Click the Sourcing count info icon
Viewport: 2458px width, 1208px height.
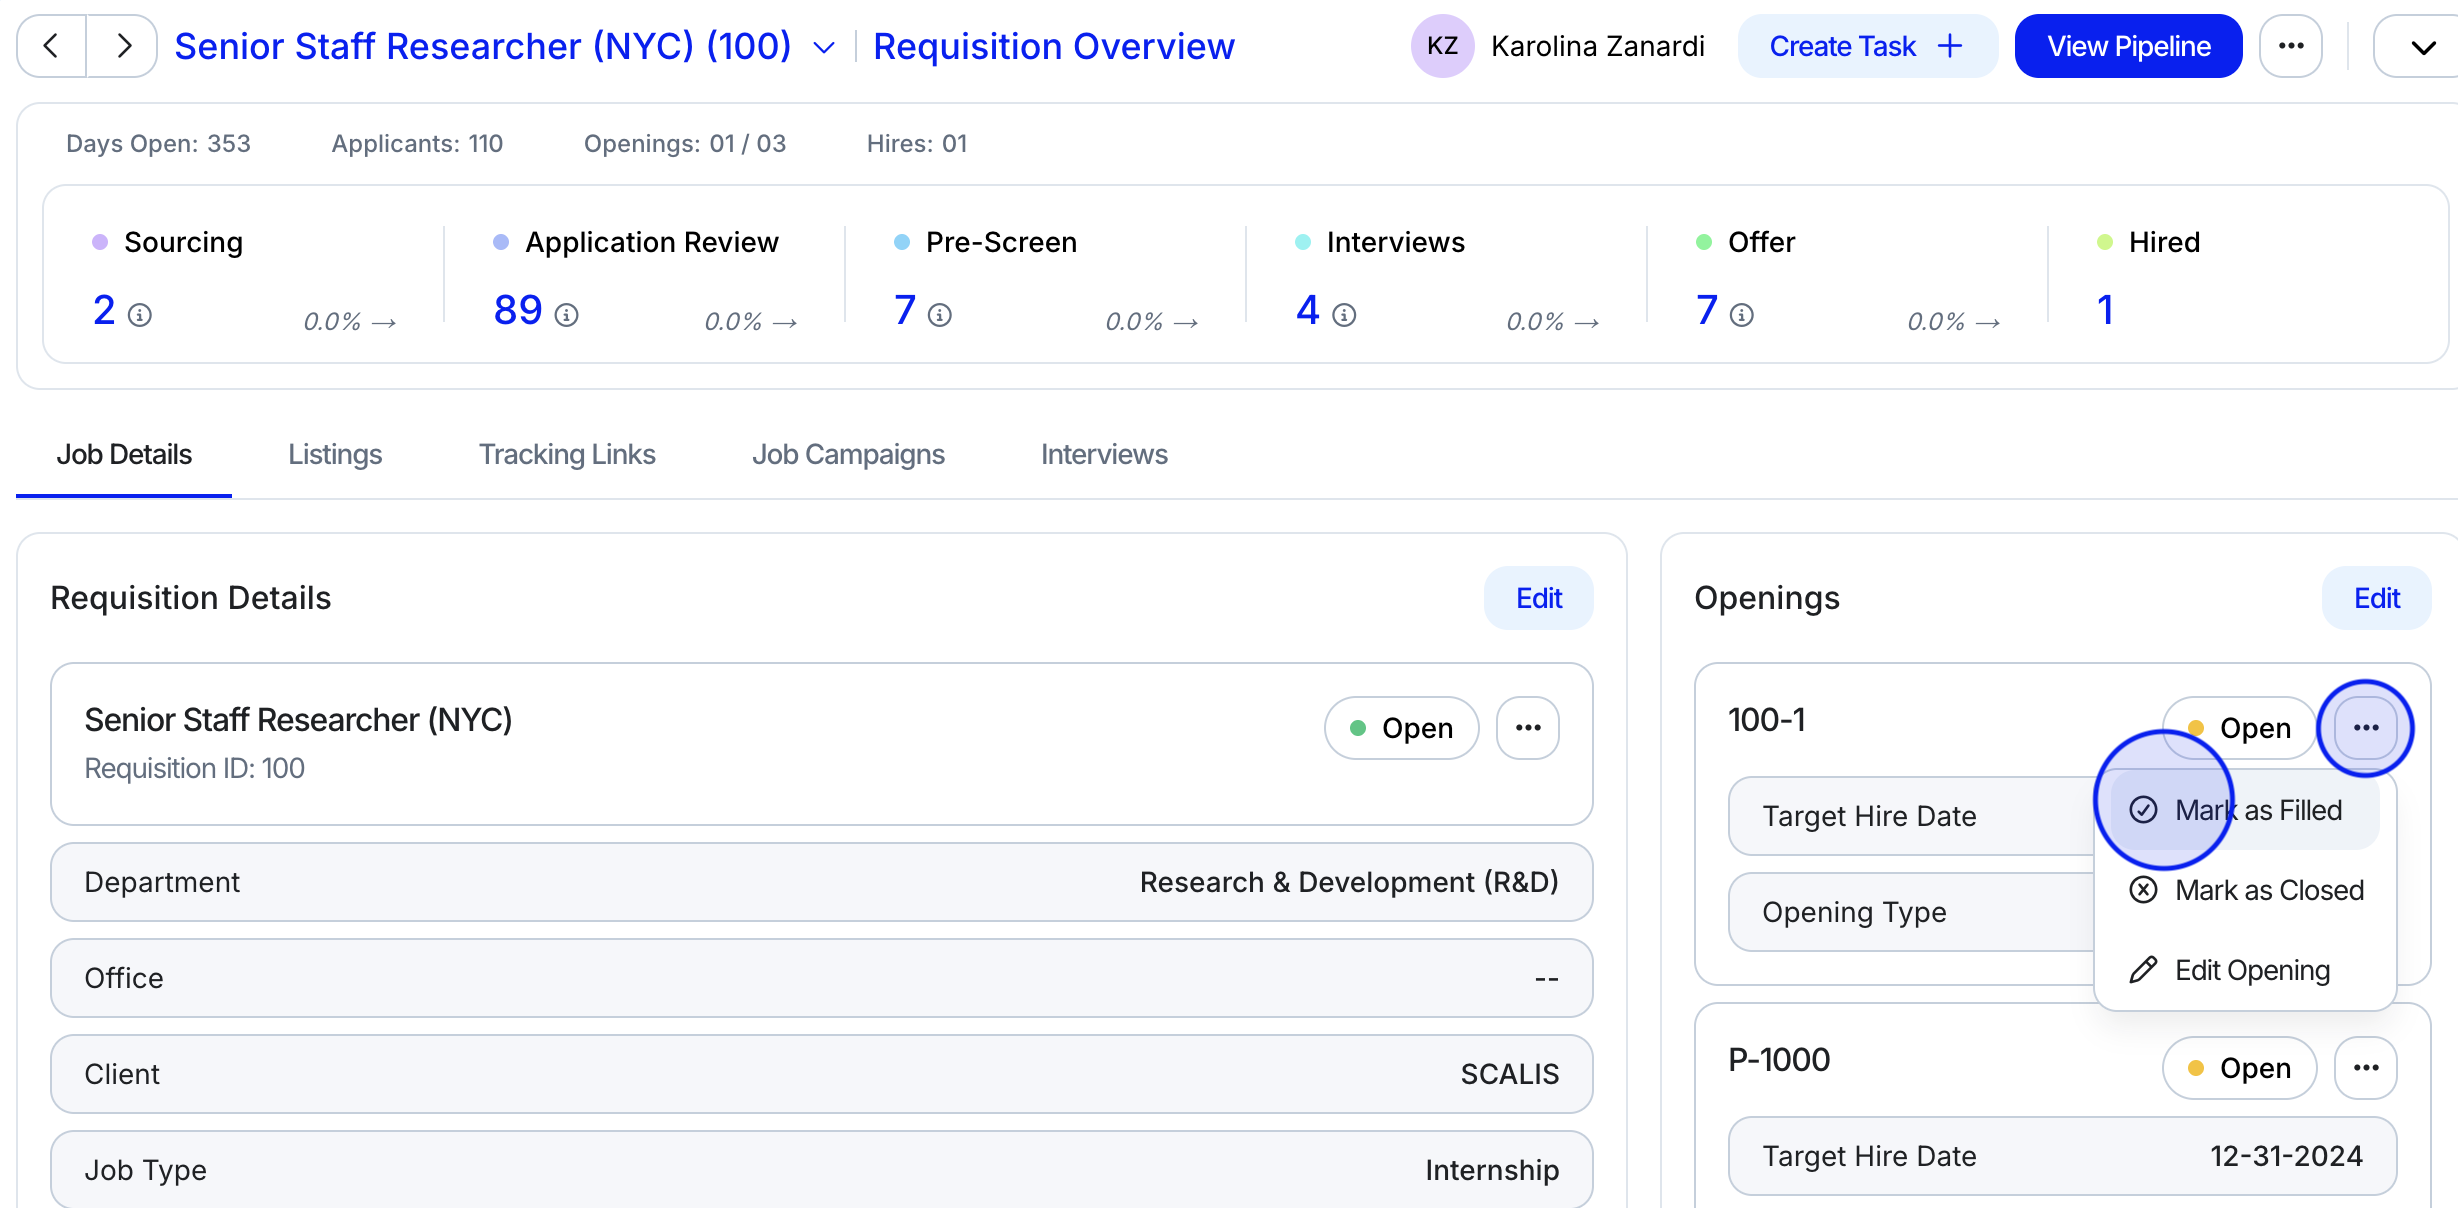pyautogui.click(x=140, y=316)
